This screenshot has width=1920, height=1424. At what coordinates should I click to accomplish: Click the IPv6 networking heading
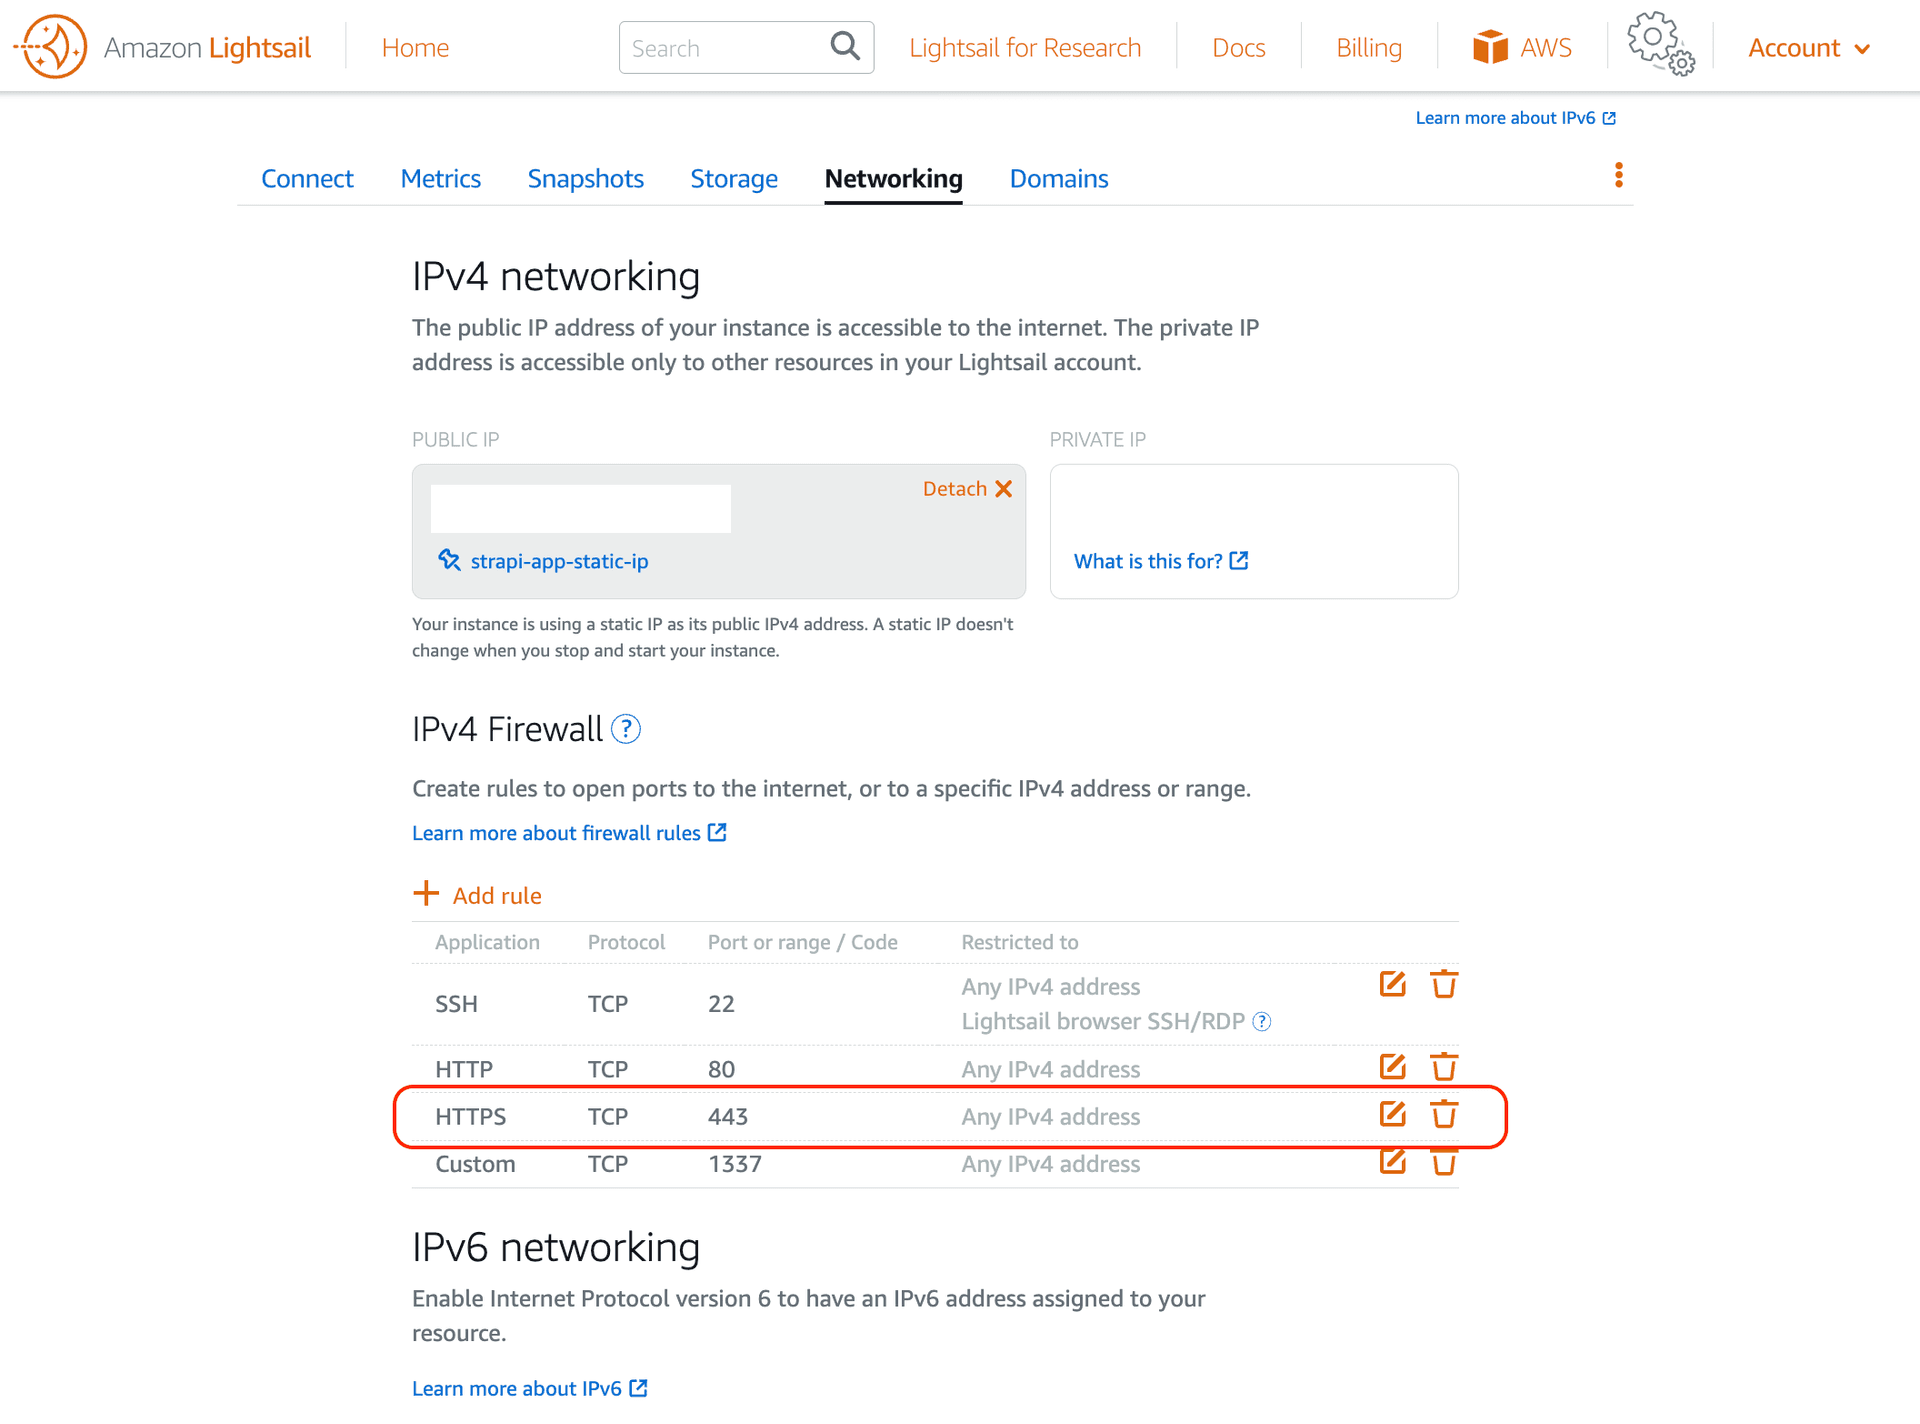[x=556, y=1247]
